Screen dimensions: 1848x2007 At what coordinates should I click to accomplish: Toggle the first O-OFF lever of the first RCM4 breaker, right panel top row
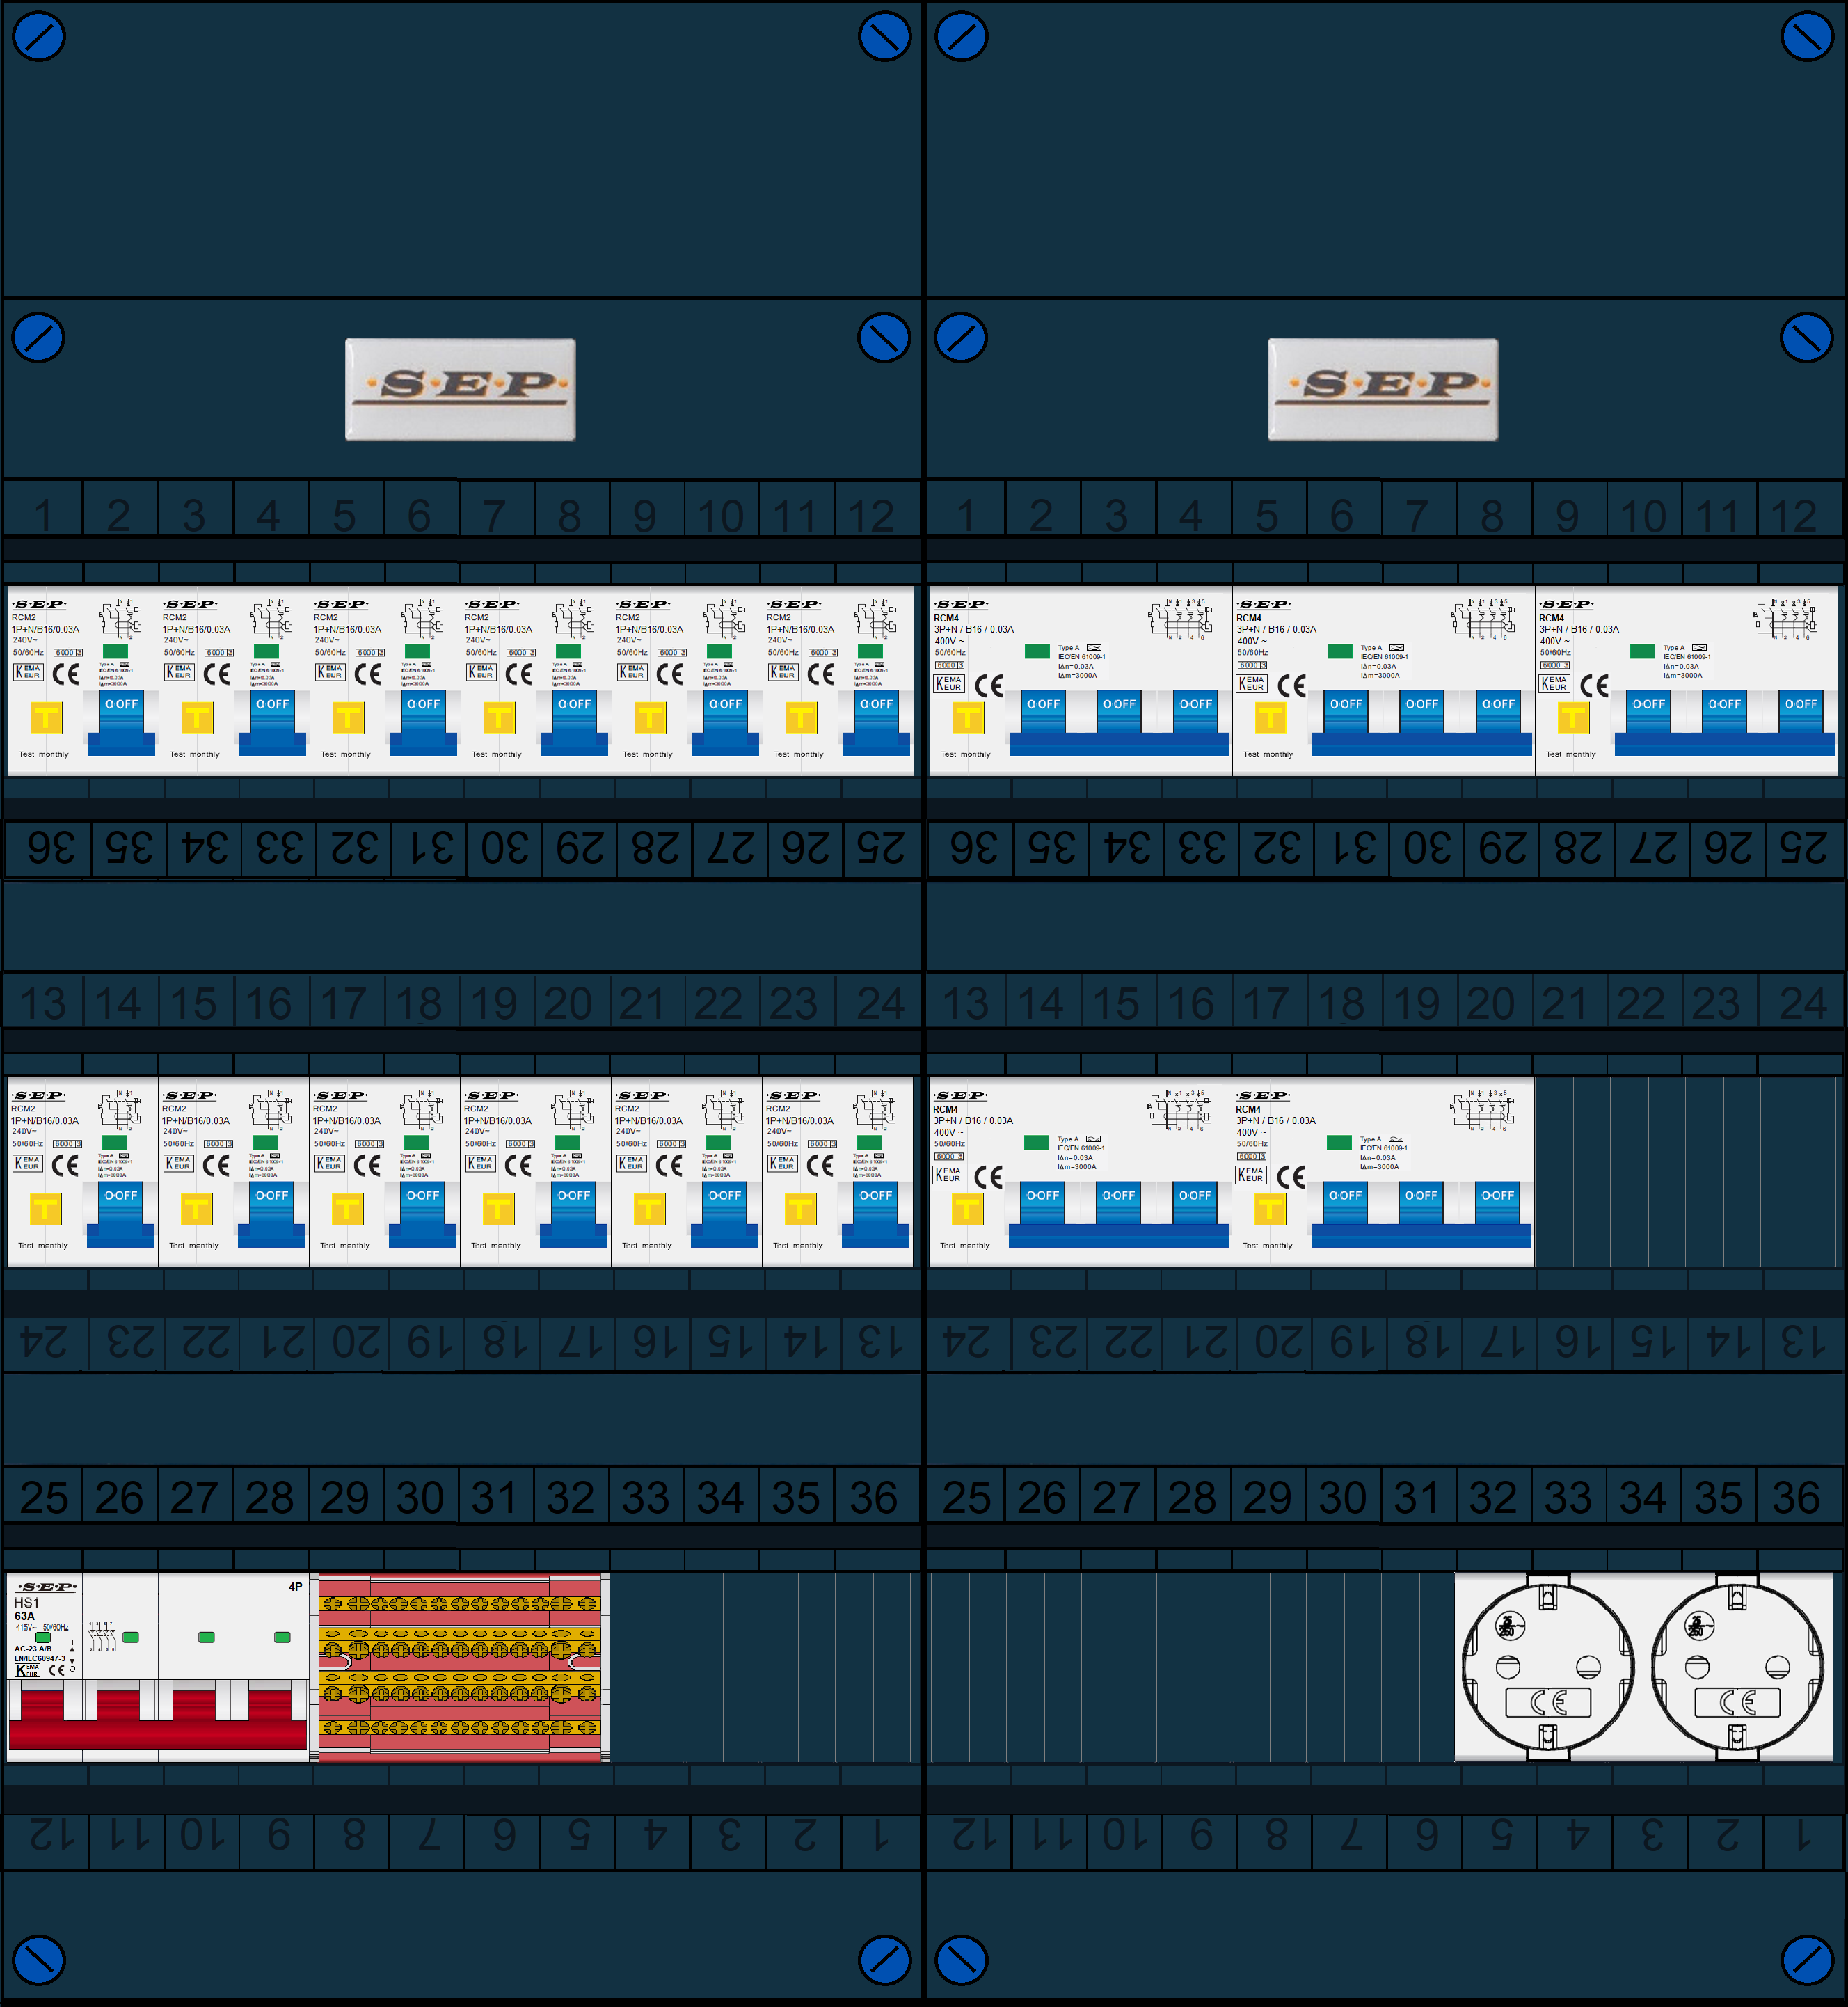click(x=1043, y=711)
